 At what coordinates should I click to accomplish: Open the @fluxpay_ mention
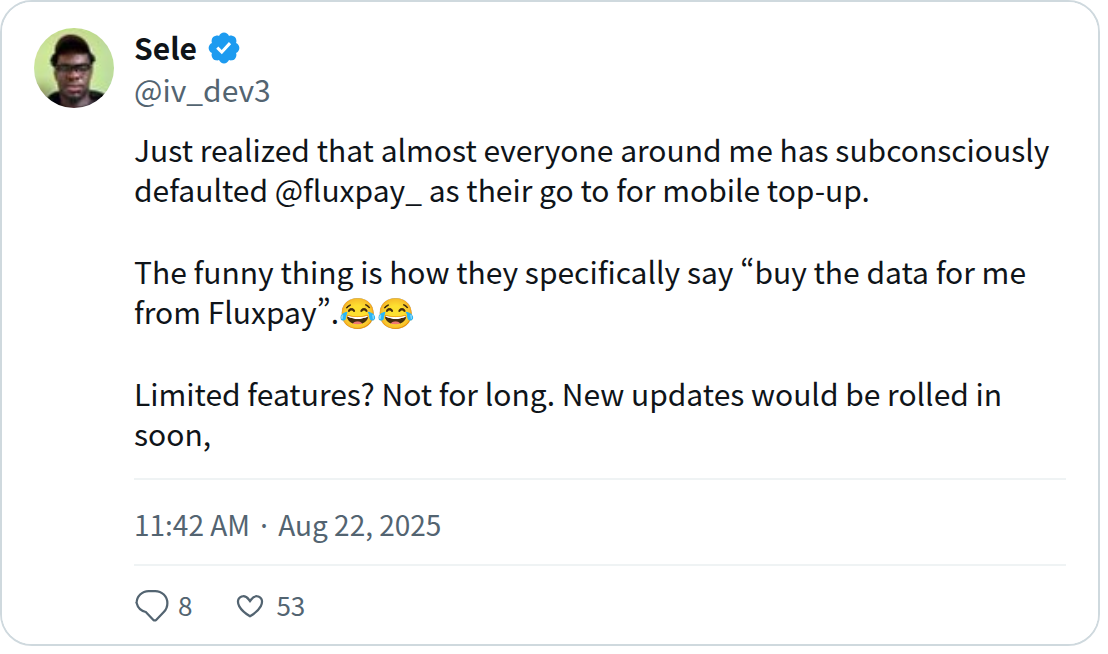coord(348,192)
